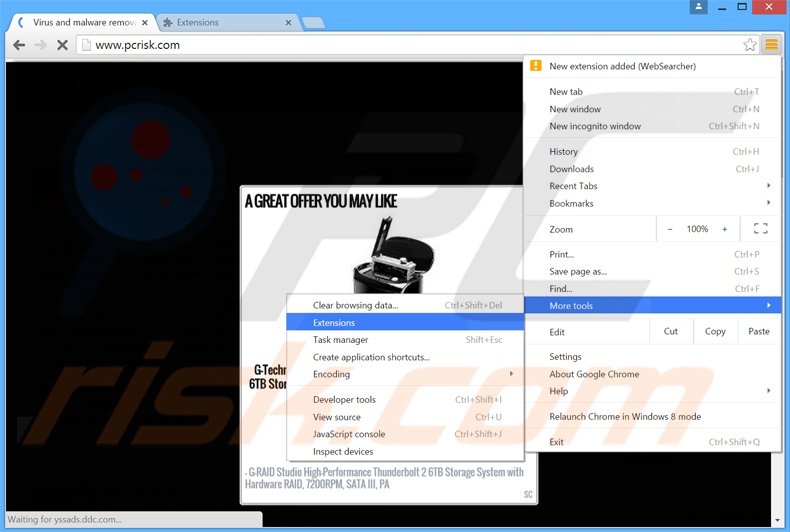Expand the Recent Tabs submenu
This screenshot has height=532, width=790.
[653, 186]
